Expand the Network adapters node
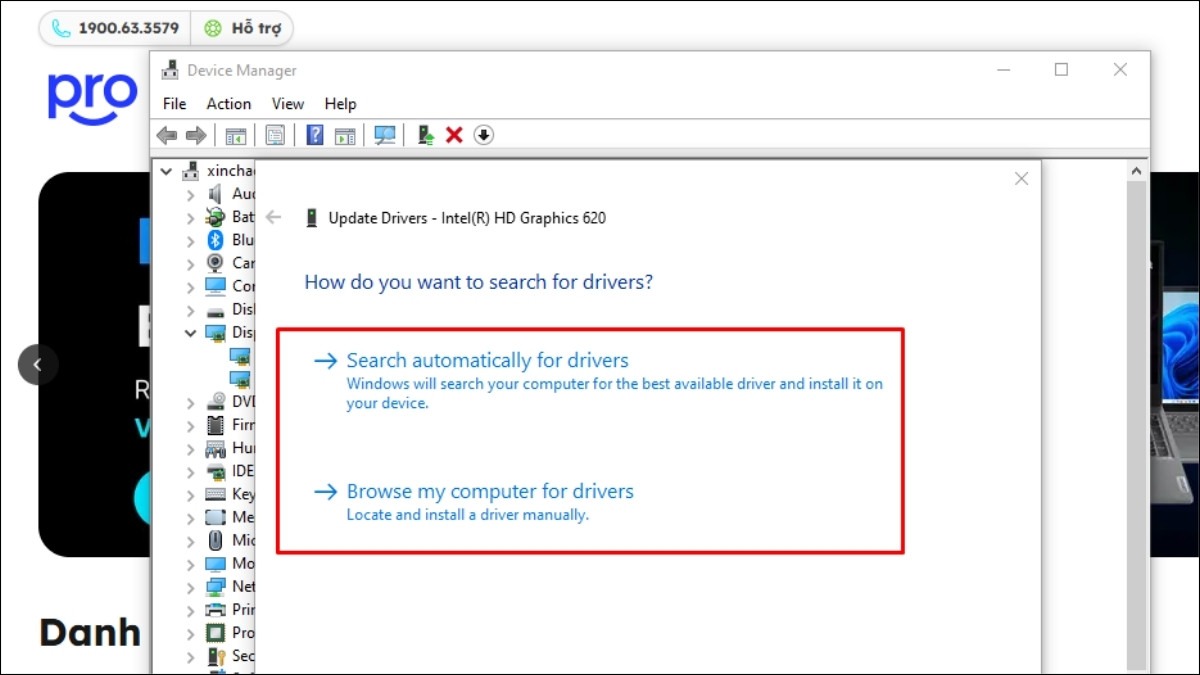The height and width of the screenshot is (675, 1200). (190, 587)
